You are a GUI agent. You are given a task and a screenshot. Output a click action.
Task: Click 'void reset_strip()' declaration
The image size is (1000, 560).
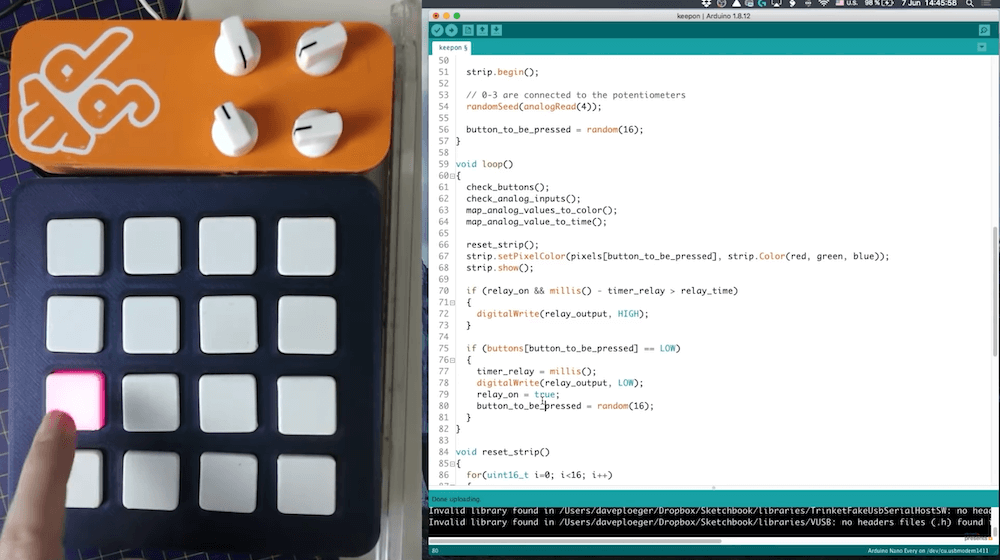click(503, 452)
